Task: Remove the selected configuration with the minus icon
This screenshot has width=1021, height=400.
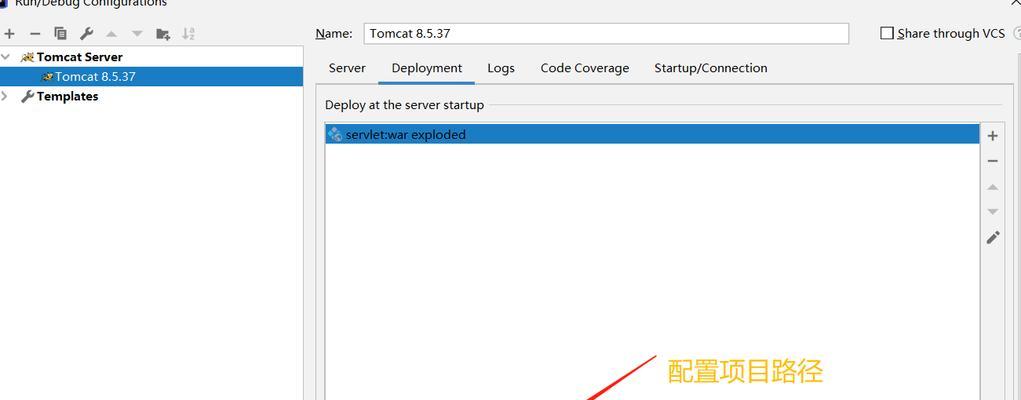Action: click(x=35, y=34)
